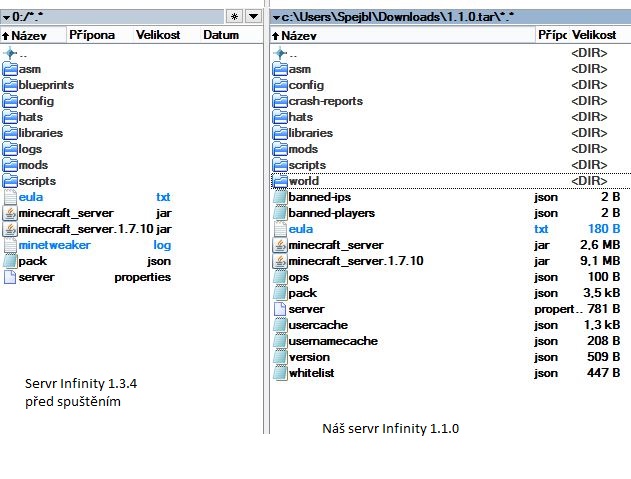Click the whitelist json file icon

click(x=280, y=373)
